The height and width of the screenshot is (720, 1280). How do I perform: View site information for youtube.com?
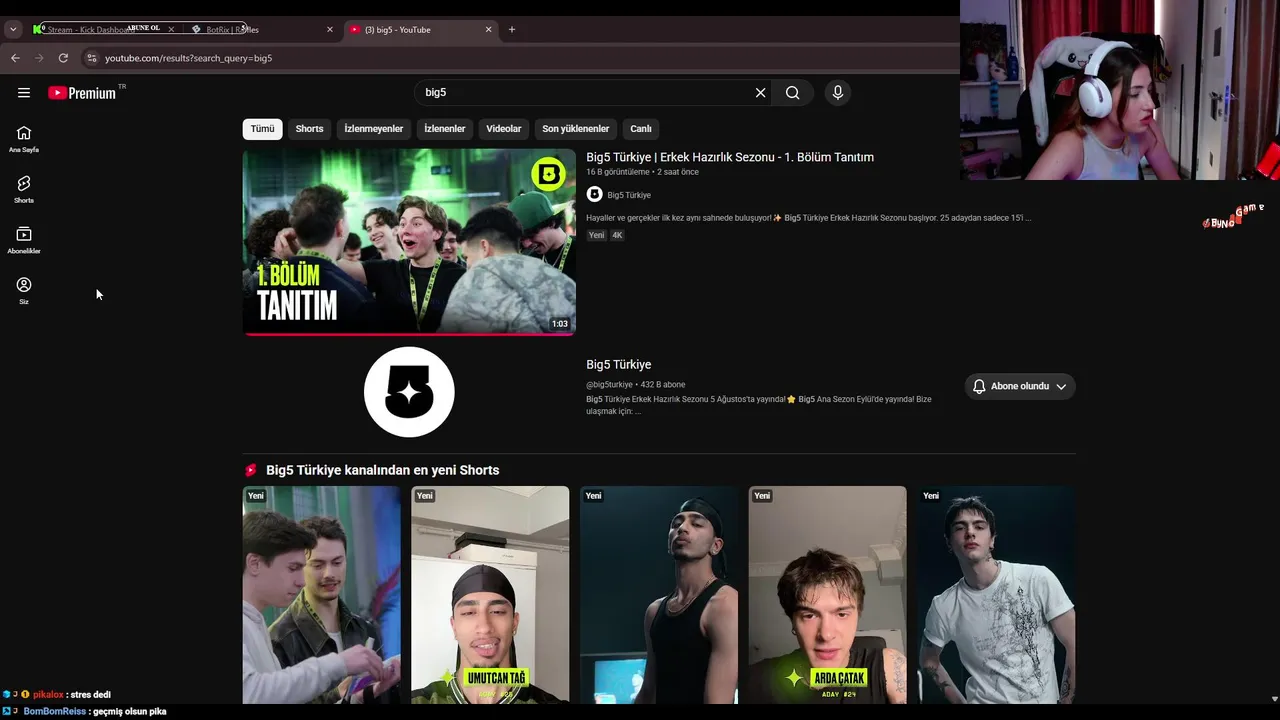[x=92, y=58]
